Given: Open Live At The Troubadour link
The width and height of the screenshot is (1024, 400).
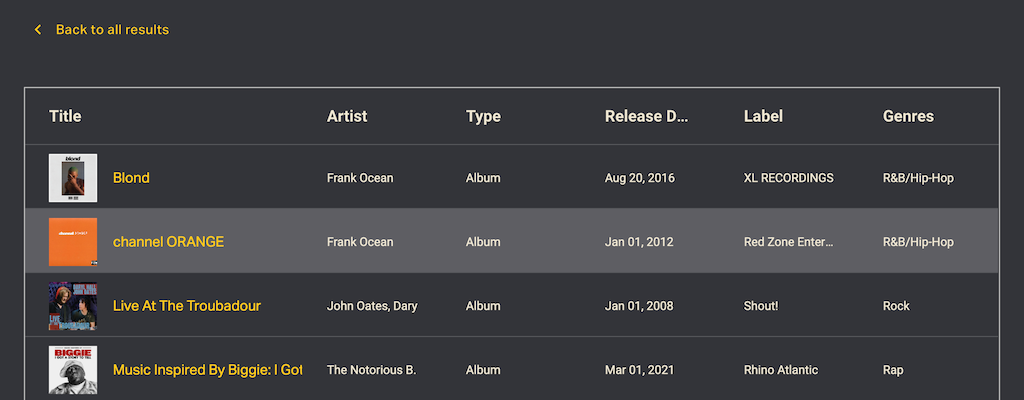Looking at the screenshot, I should [x=186, y=306].
